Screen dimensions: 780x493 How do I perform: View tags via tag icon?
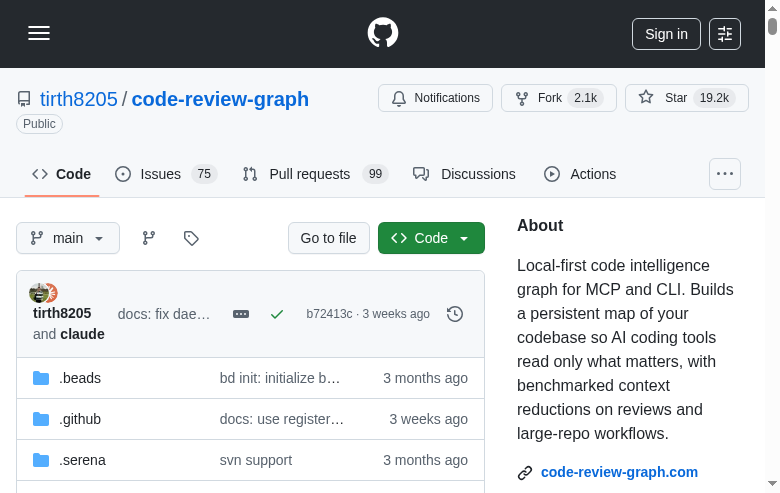point(191,238)
